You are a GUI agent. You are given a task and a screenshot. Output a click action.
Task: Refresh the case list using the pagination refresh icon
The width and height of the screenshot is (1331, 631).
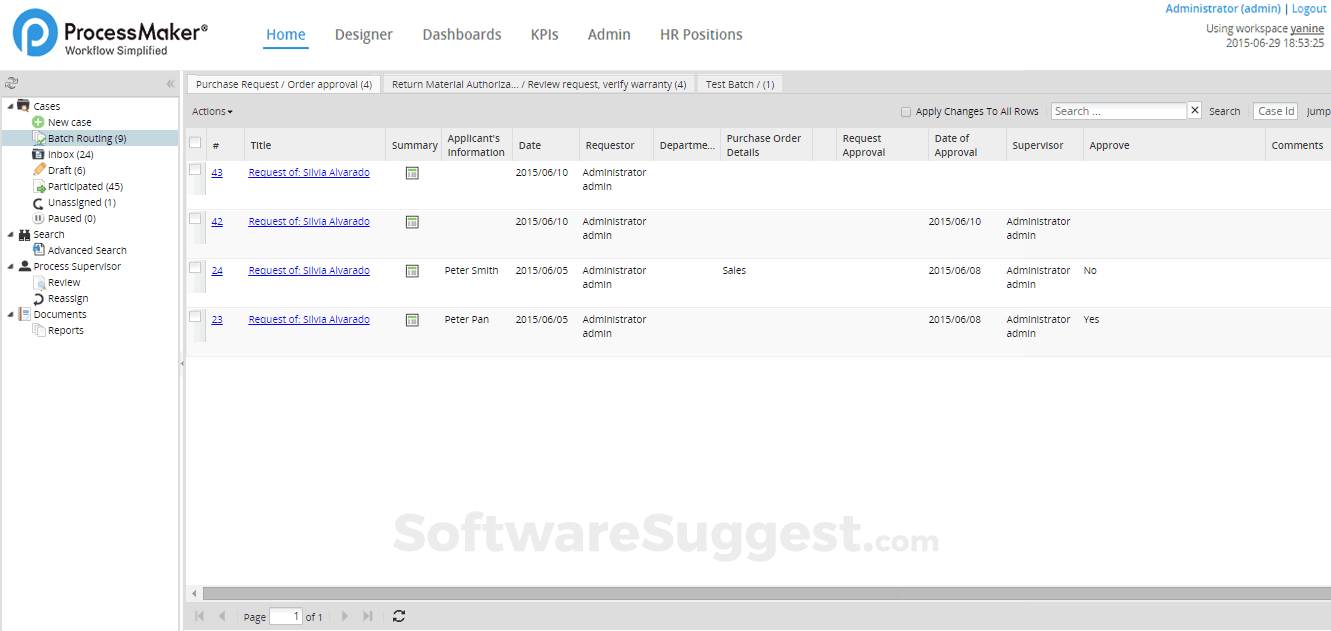click(398, 616)
